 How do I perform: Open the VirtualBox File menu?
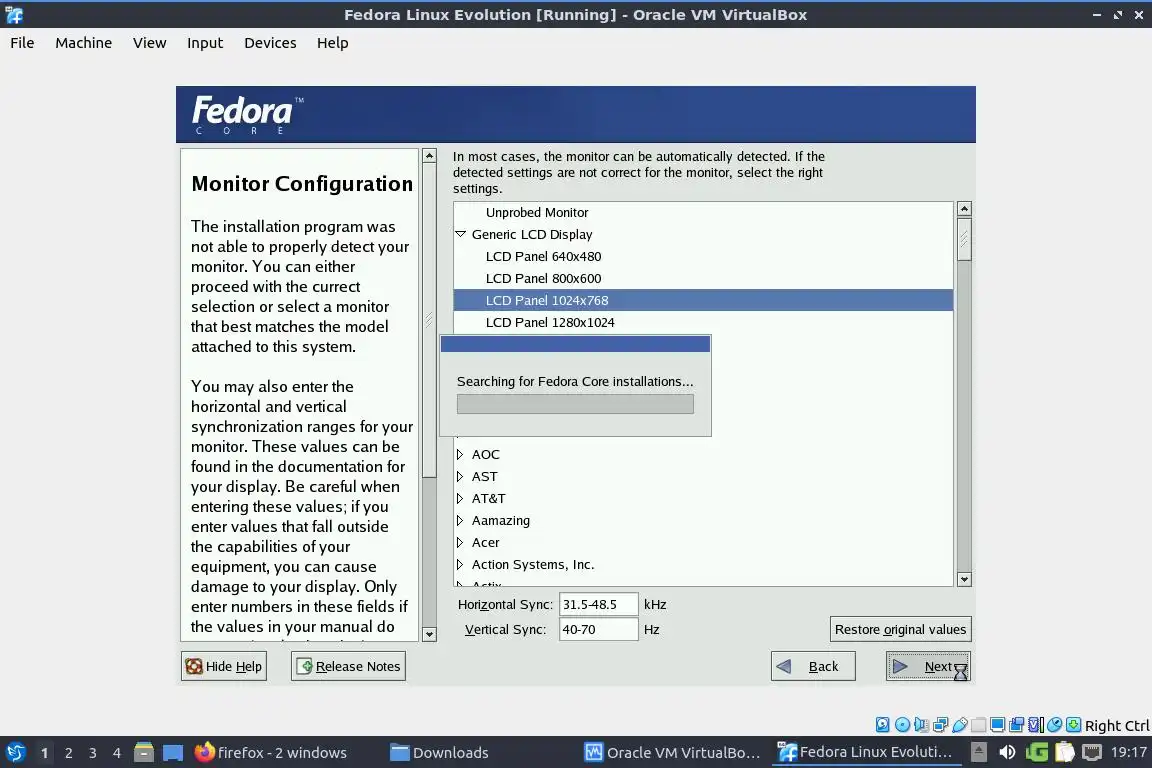point(22,43)
